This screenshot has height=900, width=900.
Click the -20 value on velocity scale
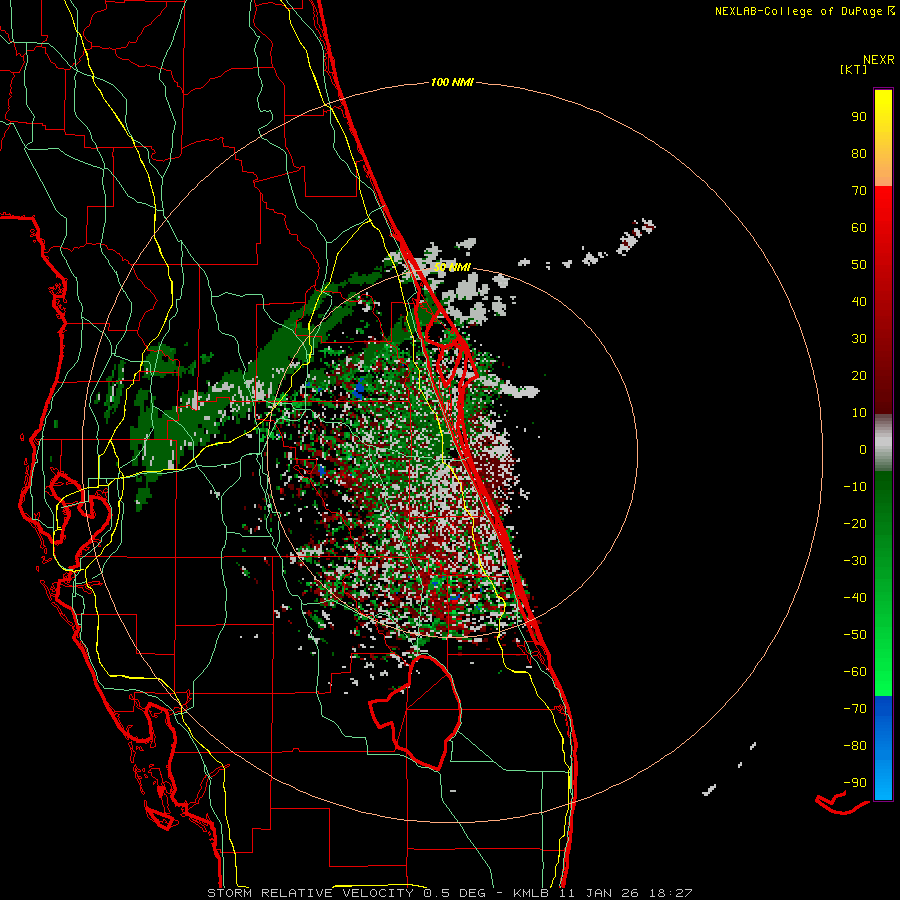(855, 523)
